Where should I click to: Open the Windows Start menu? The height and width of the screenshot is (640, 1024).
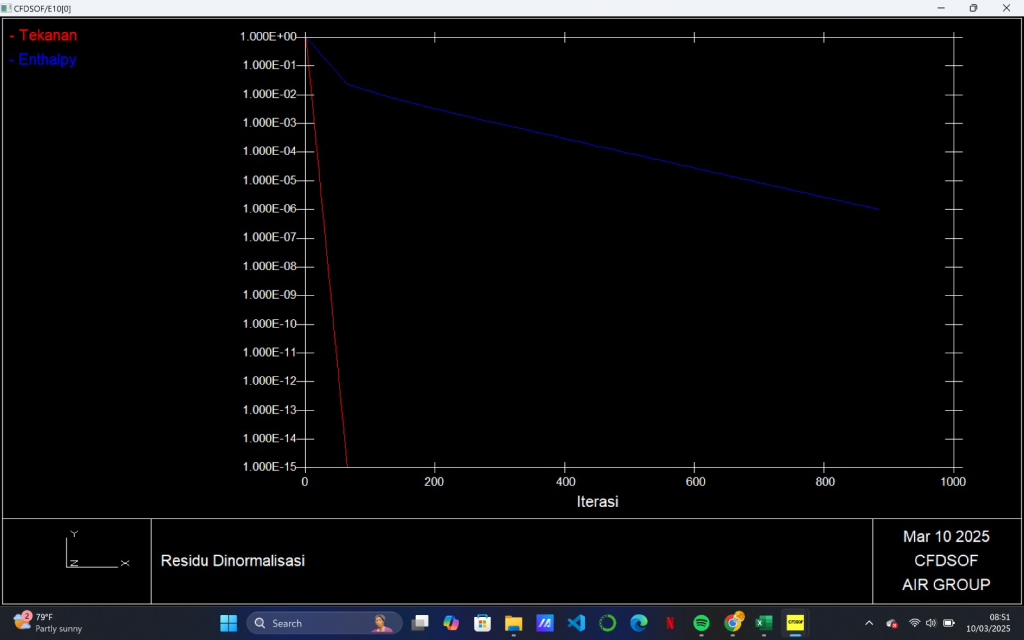coord(229,623)
